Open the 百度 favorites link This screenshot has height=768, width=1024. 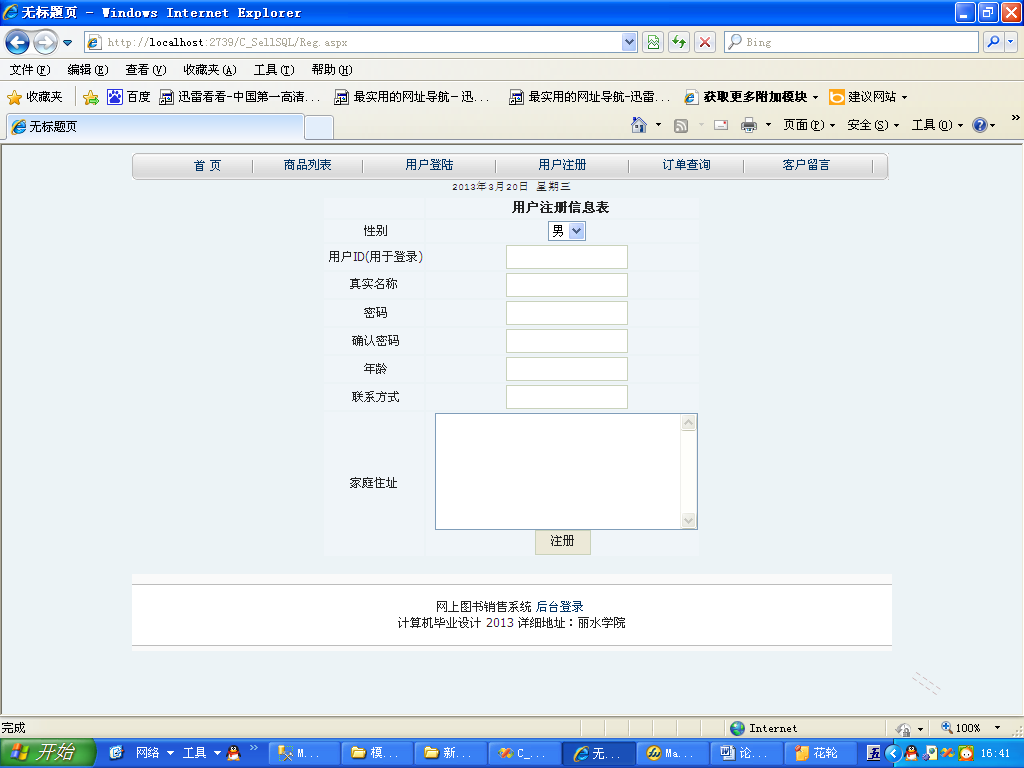[129, 97]
